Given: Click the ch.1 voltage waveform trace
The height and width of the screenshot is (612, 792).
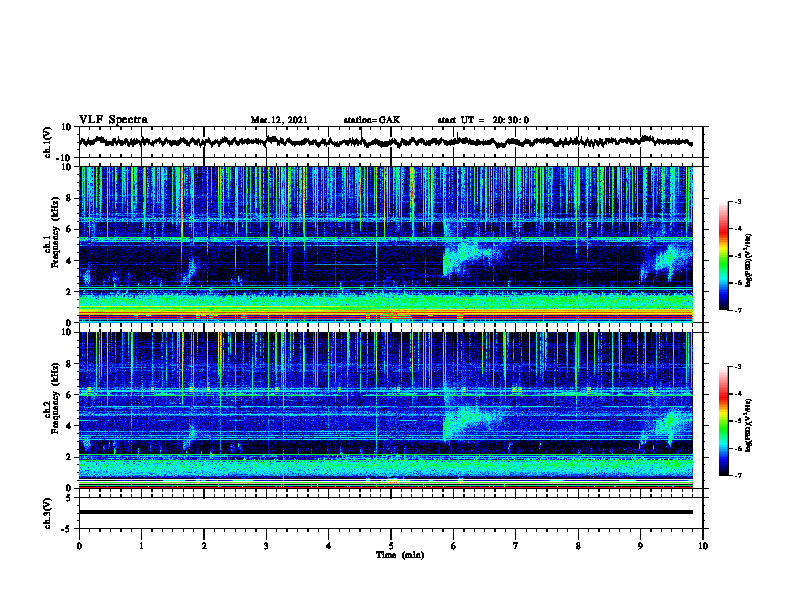Looking at the screenshot, I should pos(385,142).
